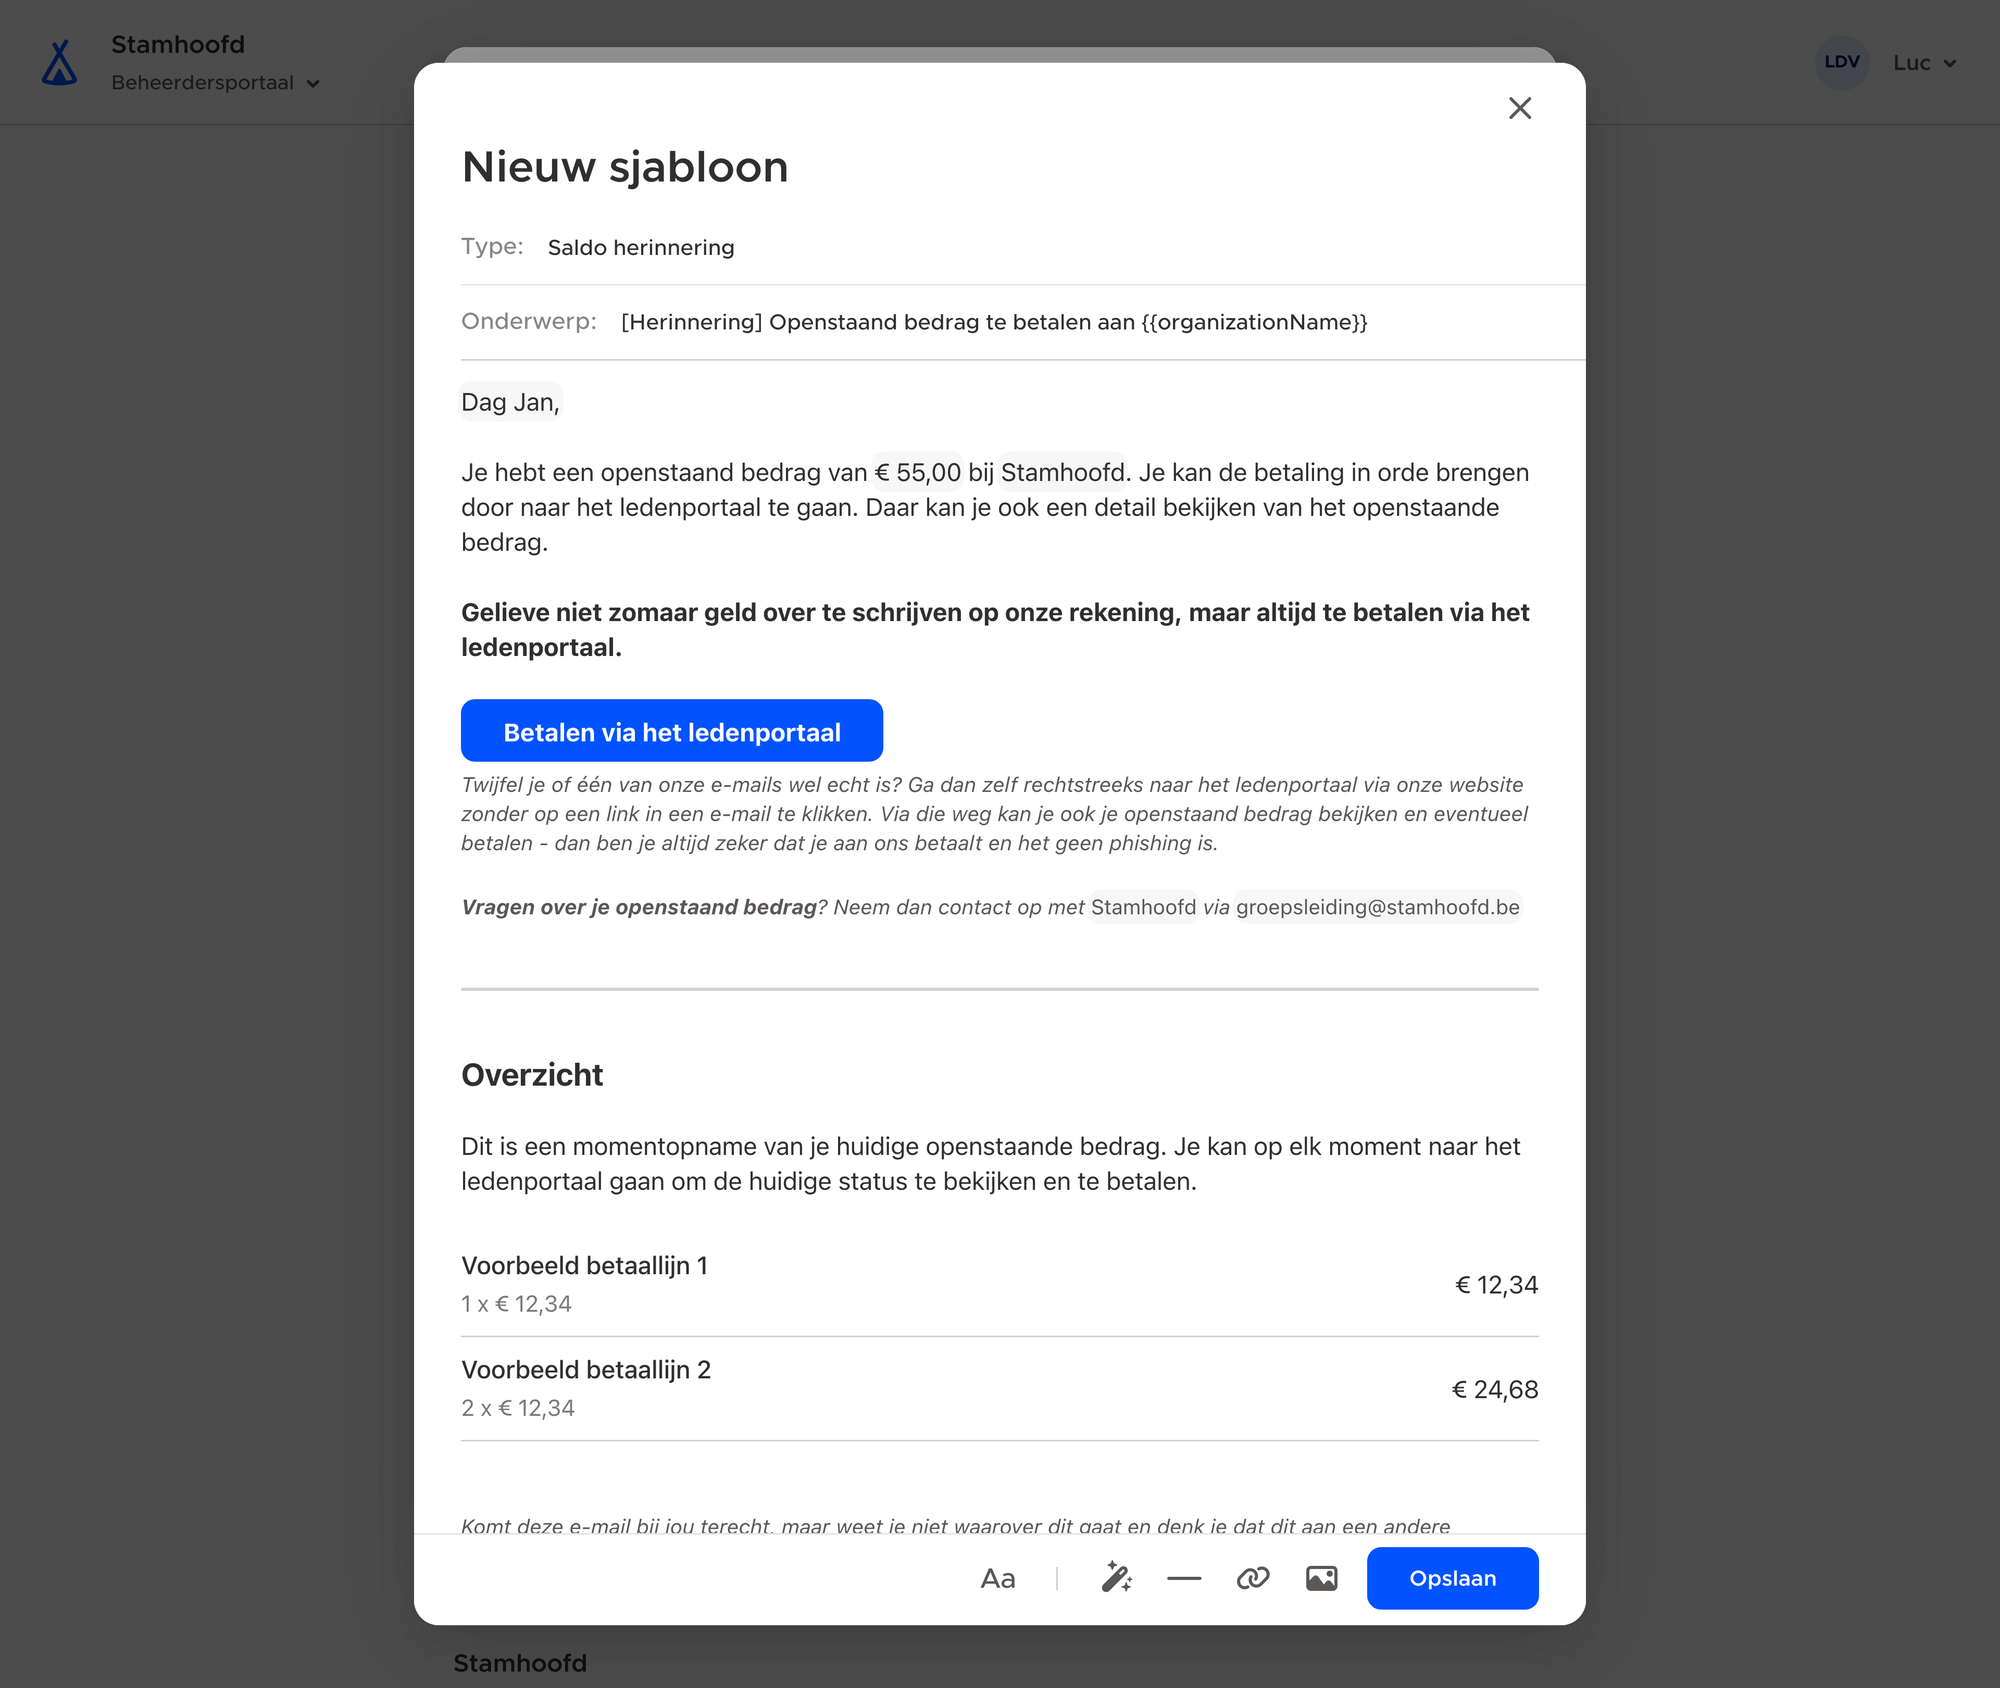2000x1688 pixels.
Task: Click the € 24,68 total amount
Action: 1495,1390
